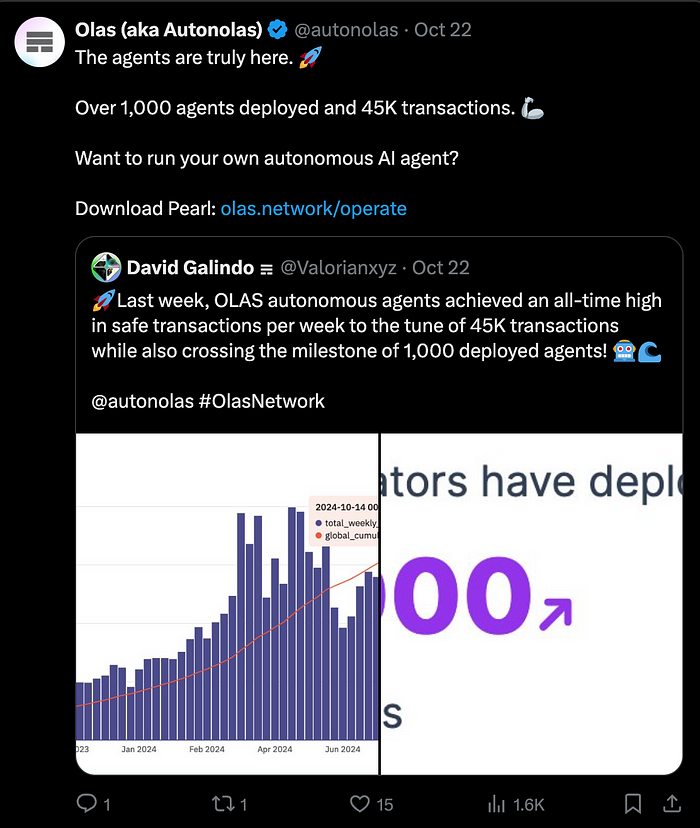Click David Galindo's profile avatar
This screenshot has height=828, width=700.
[106, 267]
